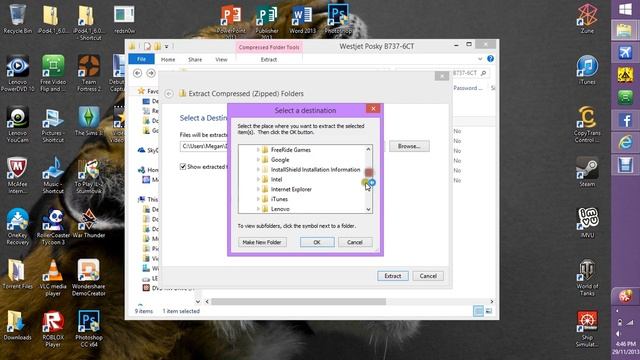
Task: Switch Explorer to details view
Action: [478, 311]
